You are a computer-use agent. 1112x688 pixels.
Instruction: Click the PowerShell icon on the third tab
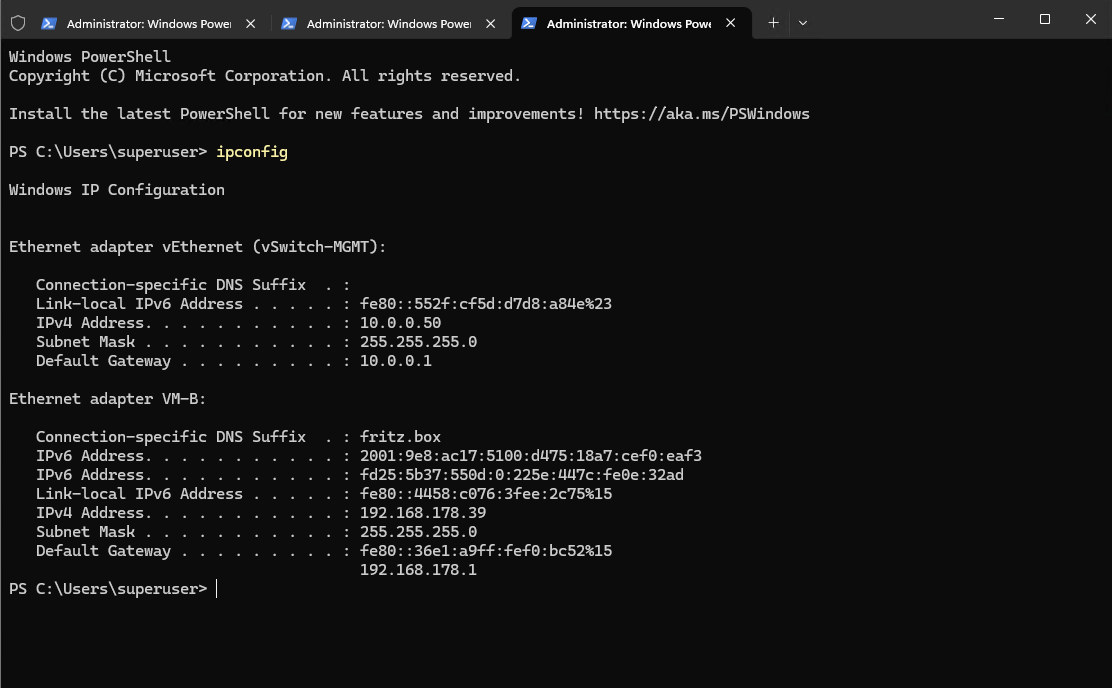tap(528, 23)
